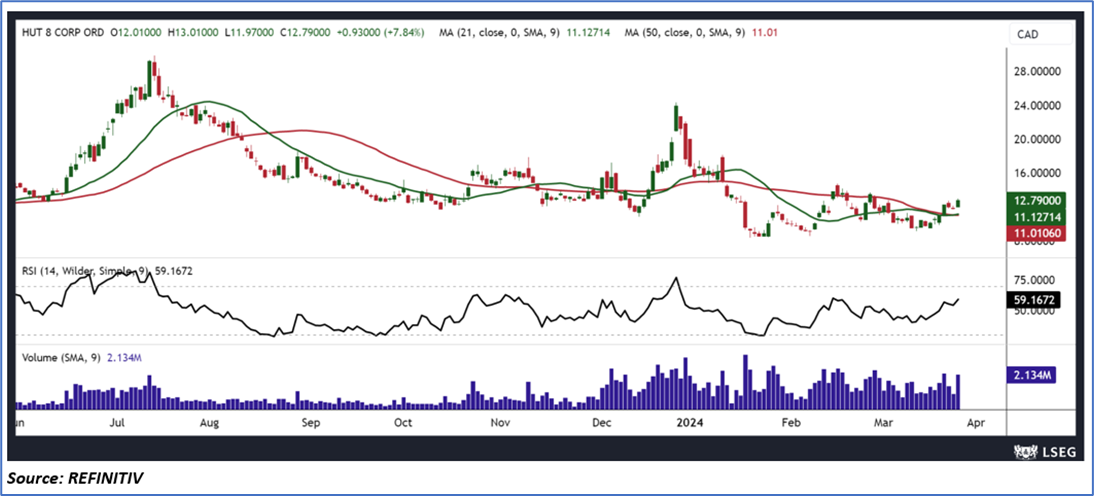The width and height of the screenshot is (1094, 496).
Task: Click the Dec label on time axis
Action: pyautogui.click(x=601, y=423)
